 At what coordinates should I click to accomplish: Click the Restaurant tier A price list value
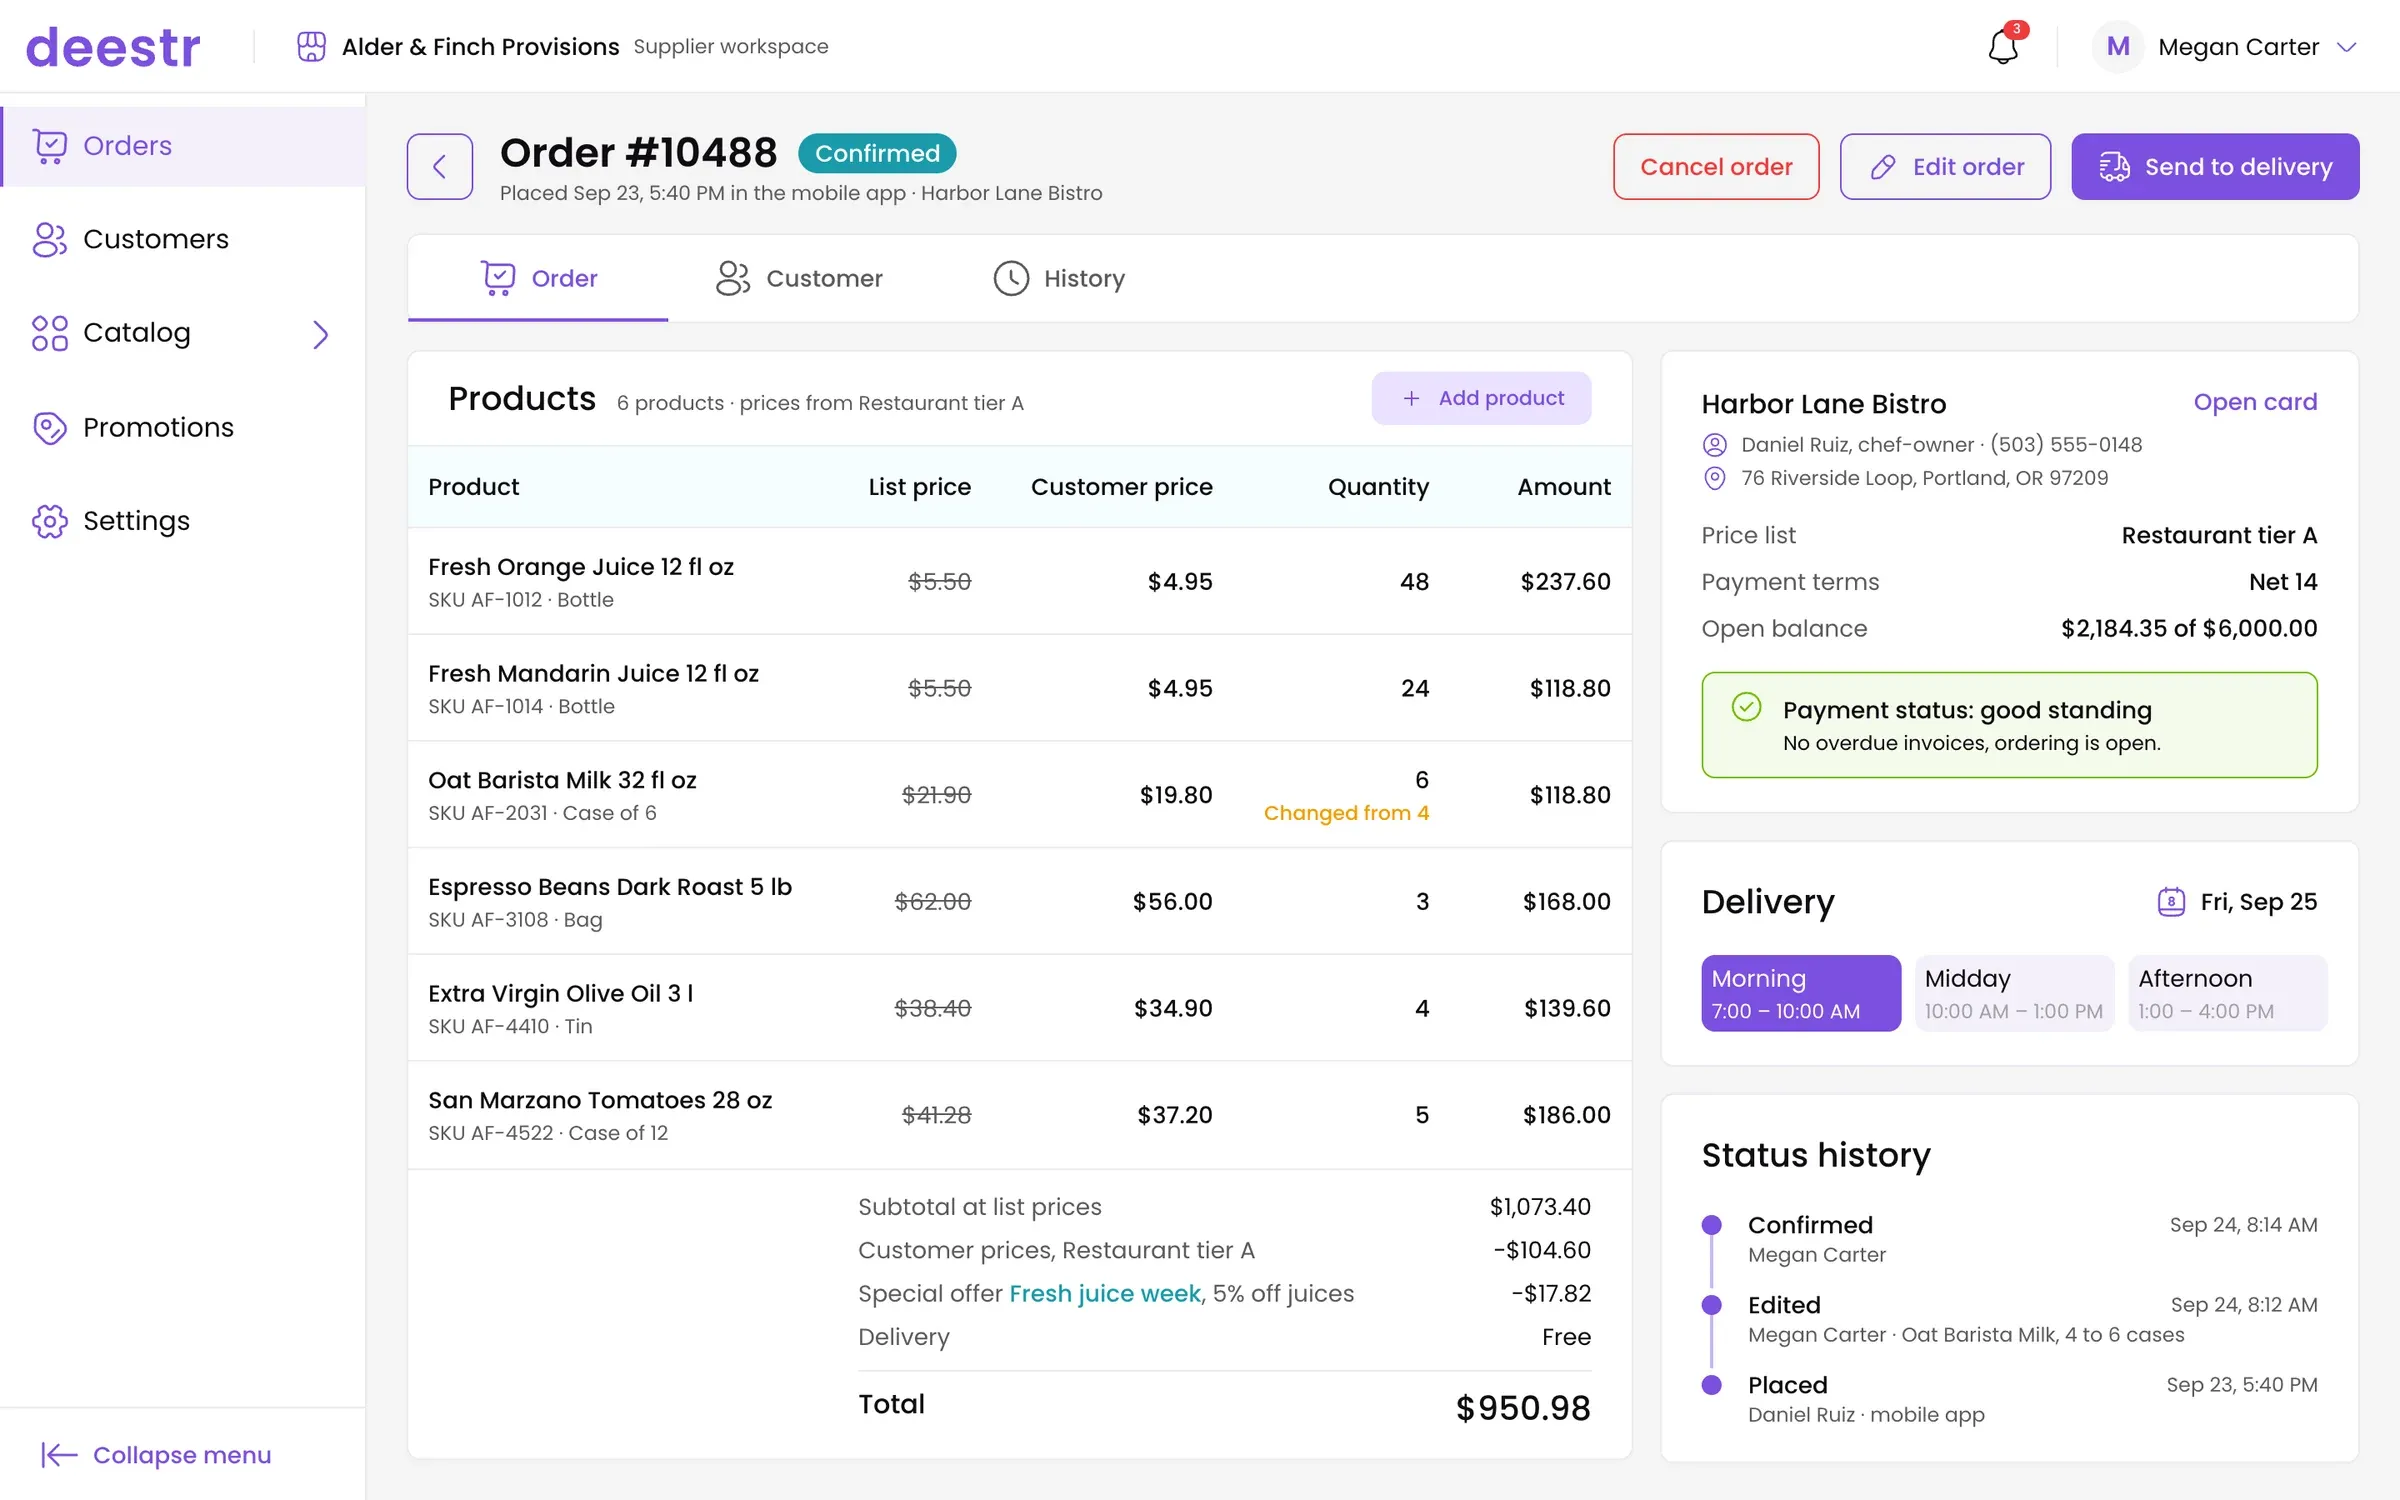click(x=2219, y=535)
